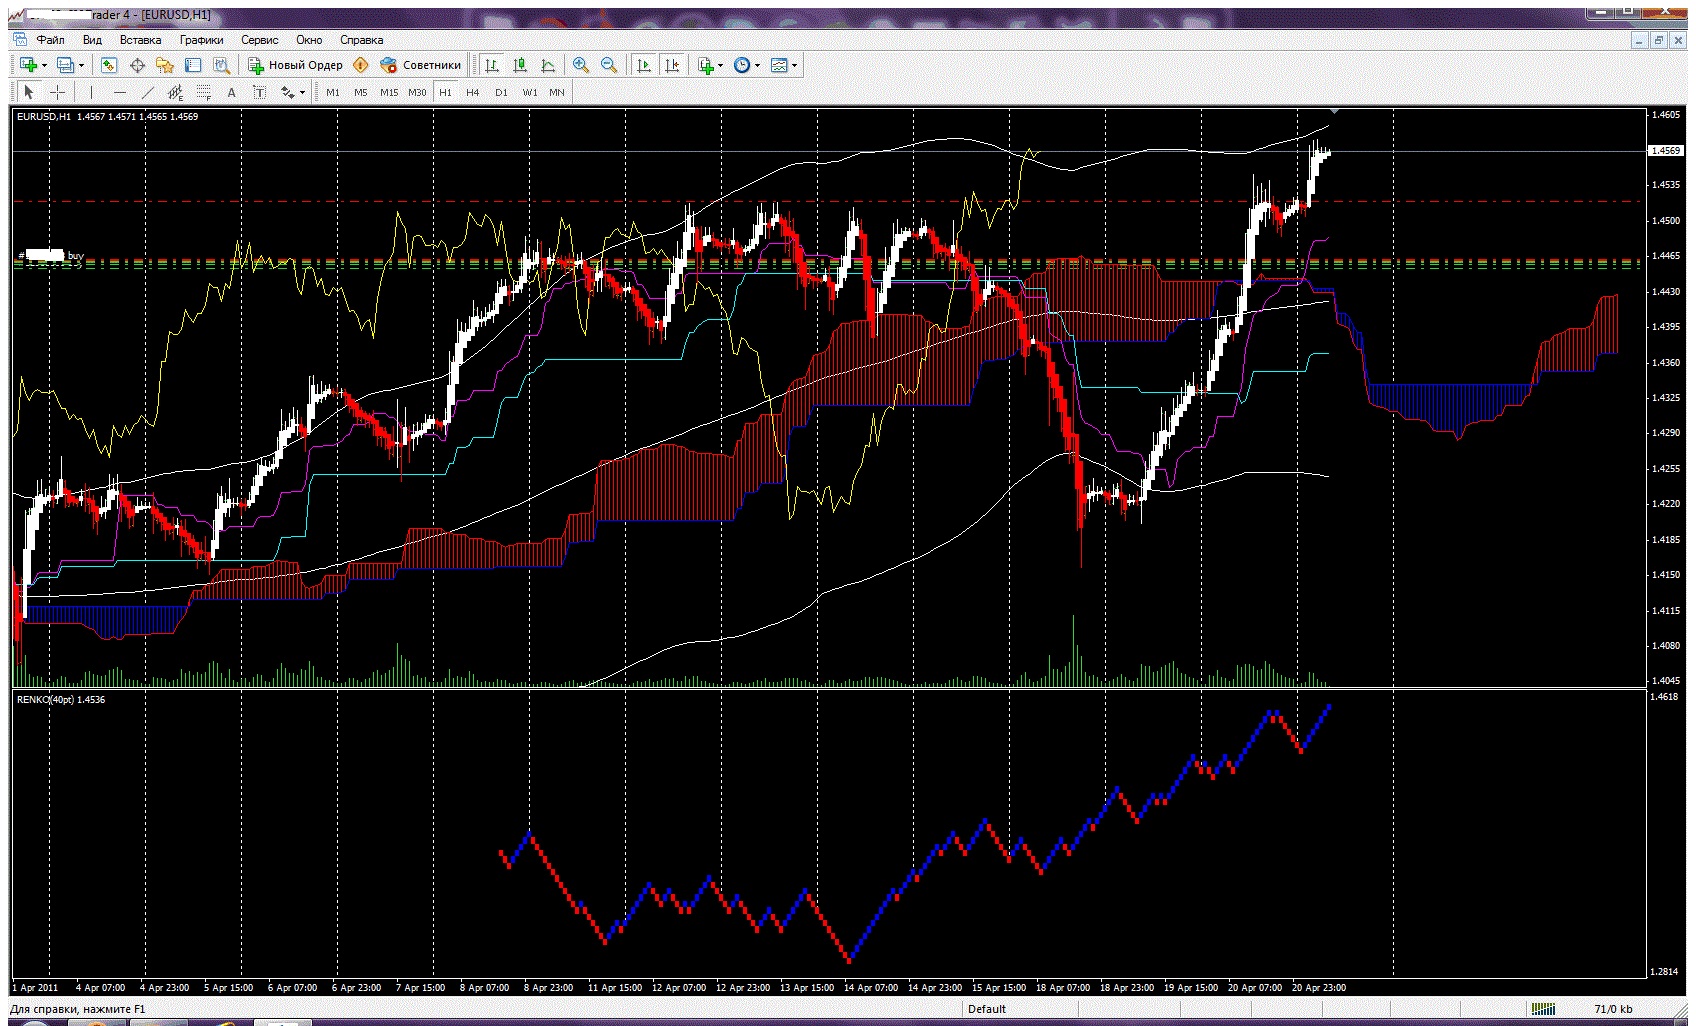Click the EURUSD,H1 chart header text

107,116
